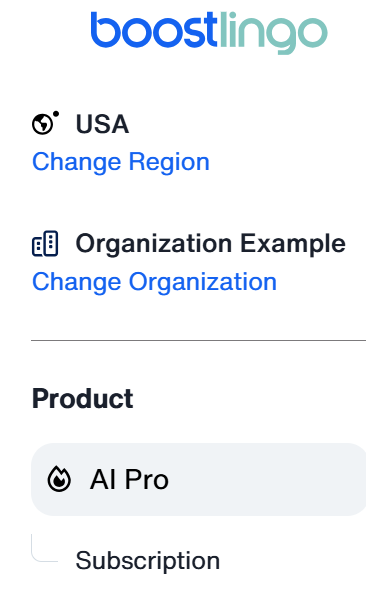Open the Change Region link

(121, 162)
